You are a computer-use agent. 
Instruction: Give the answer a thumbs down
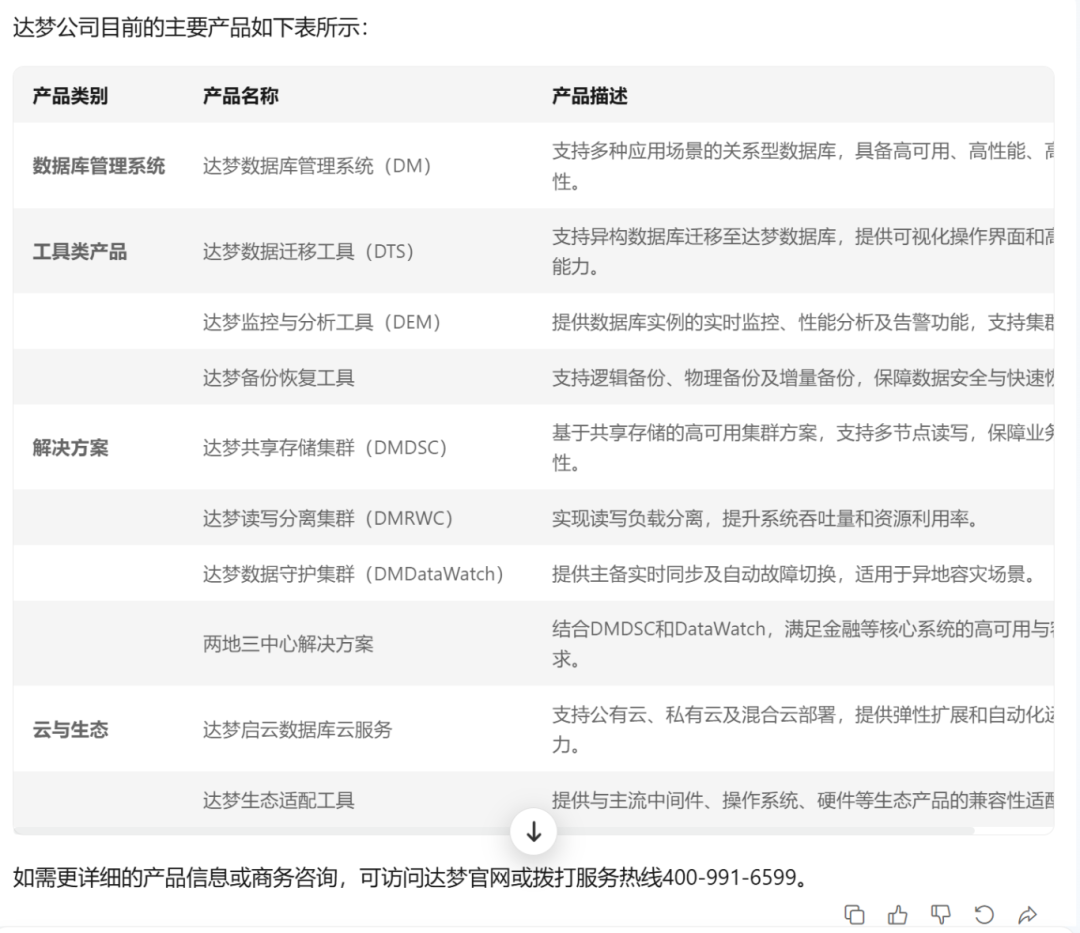[940, 914]
